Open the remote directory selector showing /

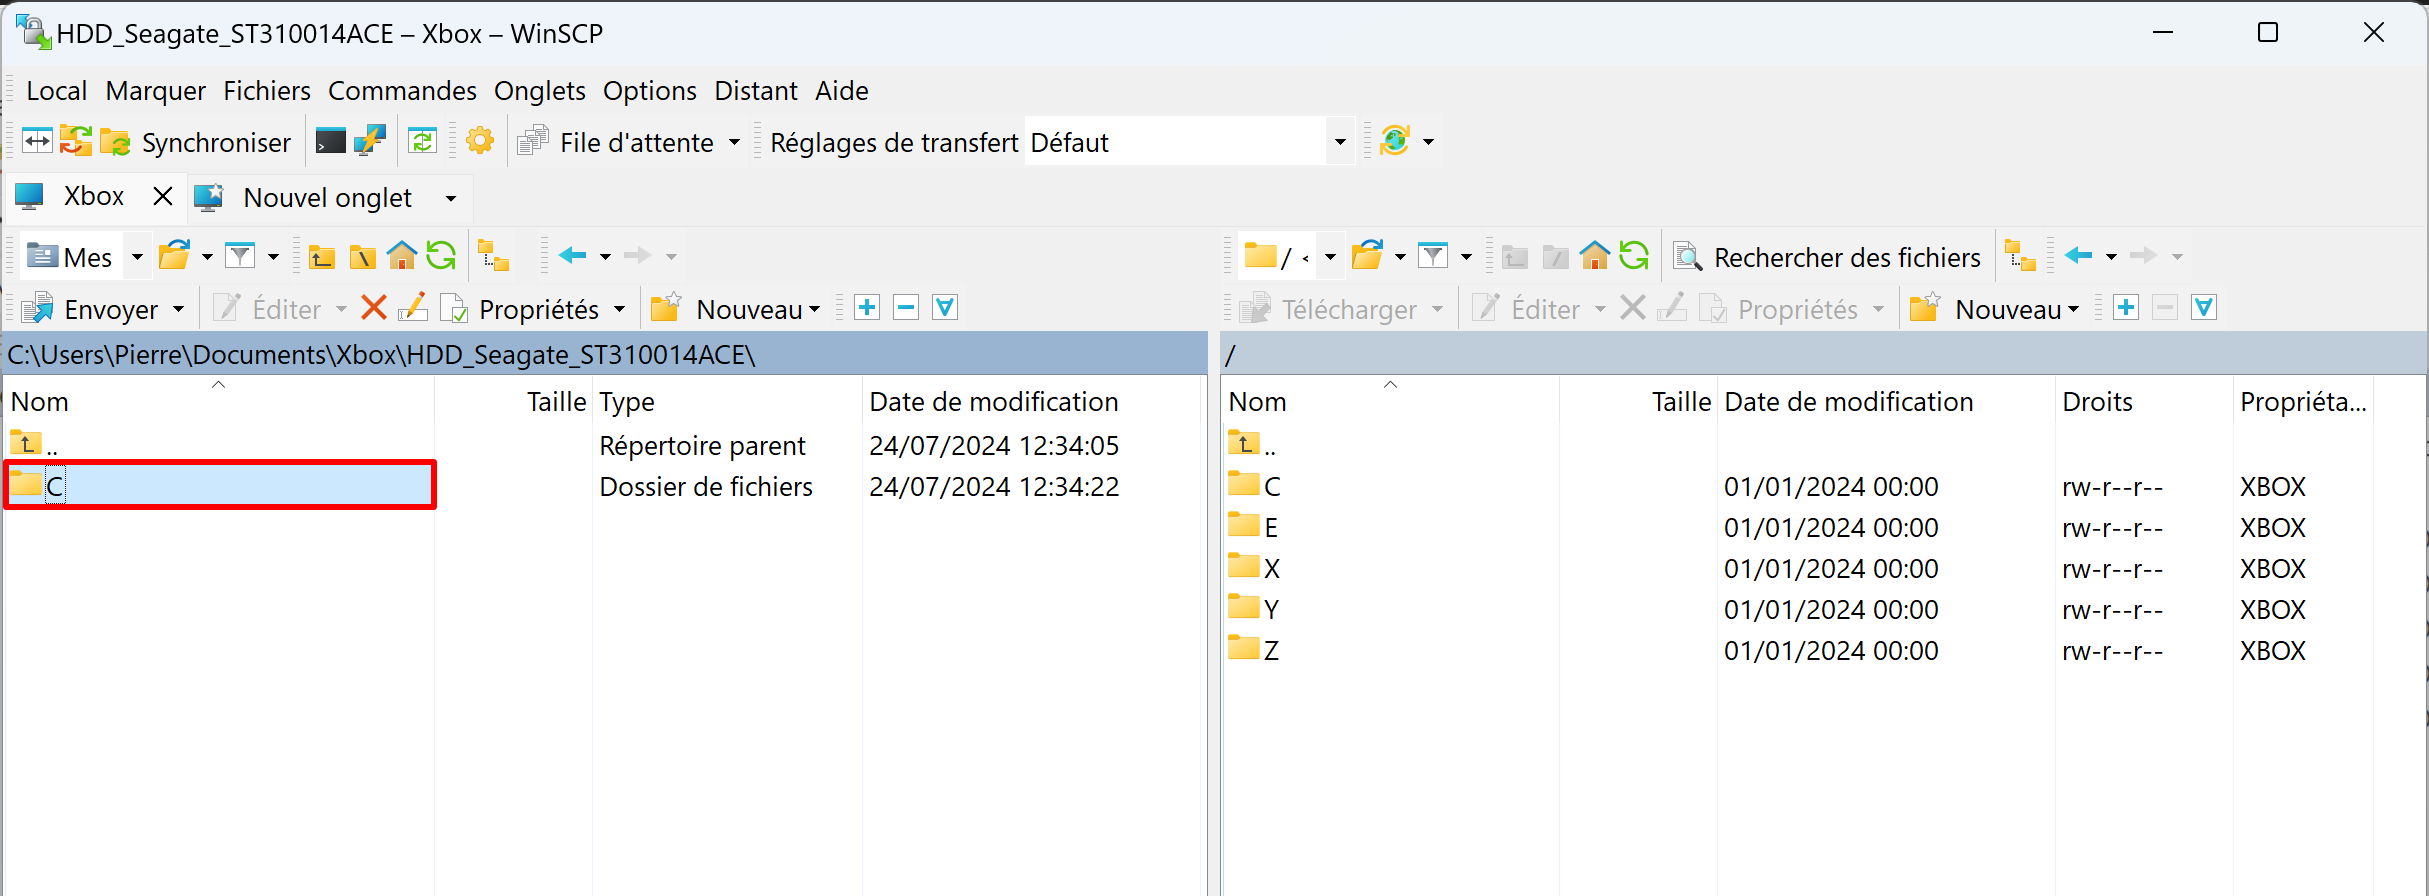click(x=1290, y=257)
